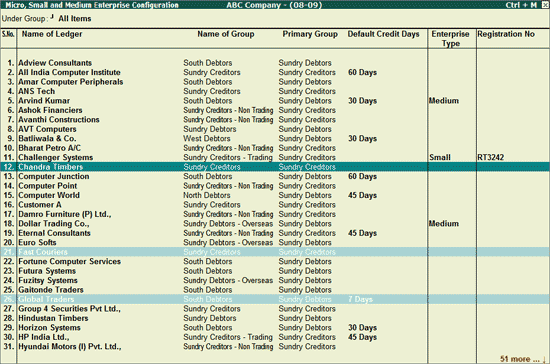Screen dimensions: 550x364
Task: Select Adview Consultants ledger
Action: (x=55, y=63)
